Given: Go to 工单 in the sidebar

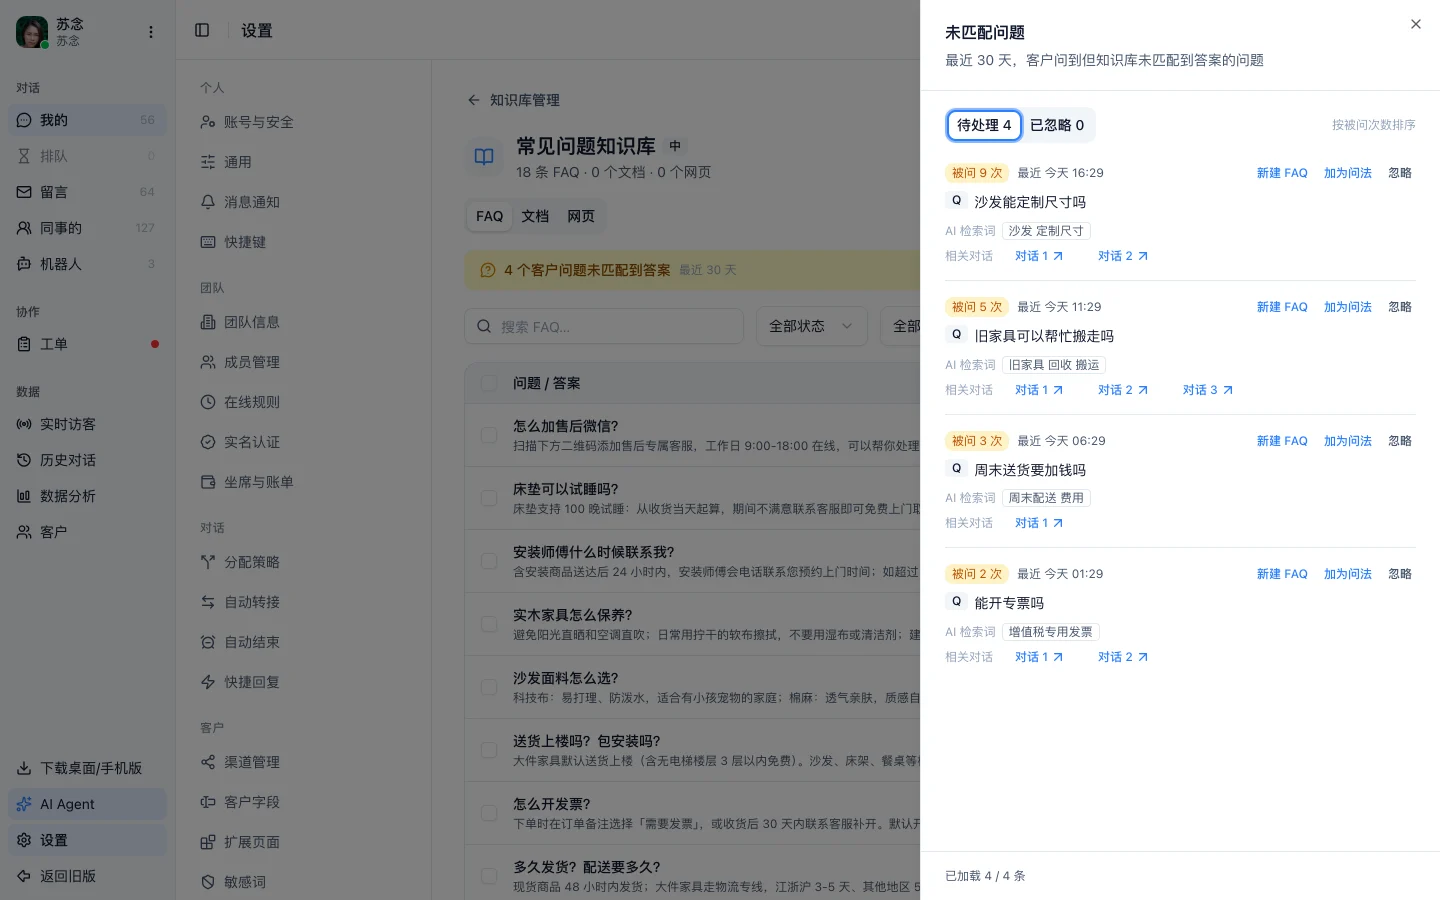Looking at the screenshot, I should tap(87, 344).
